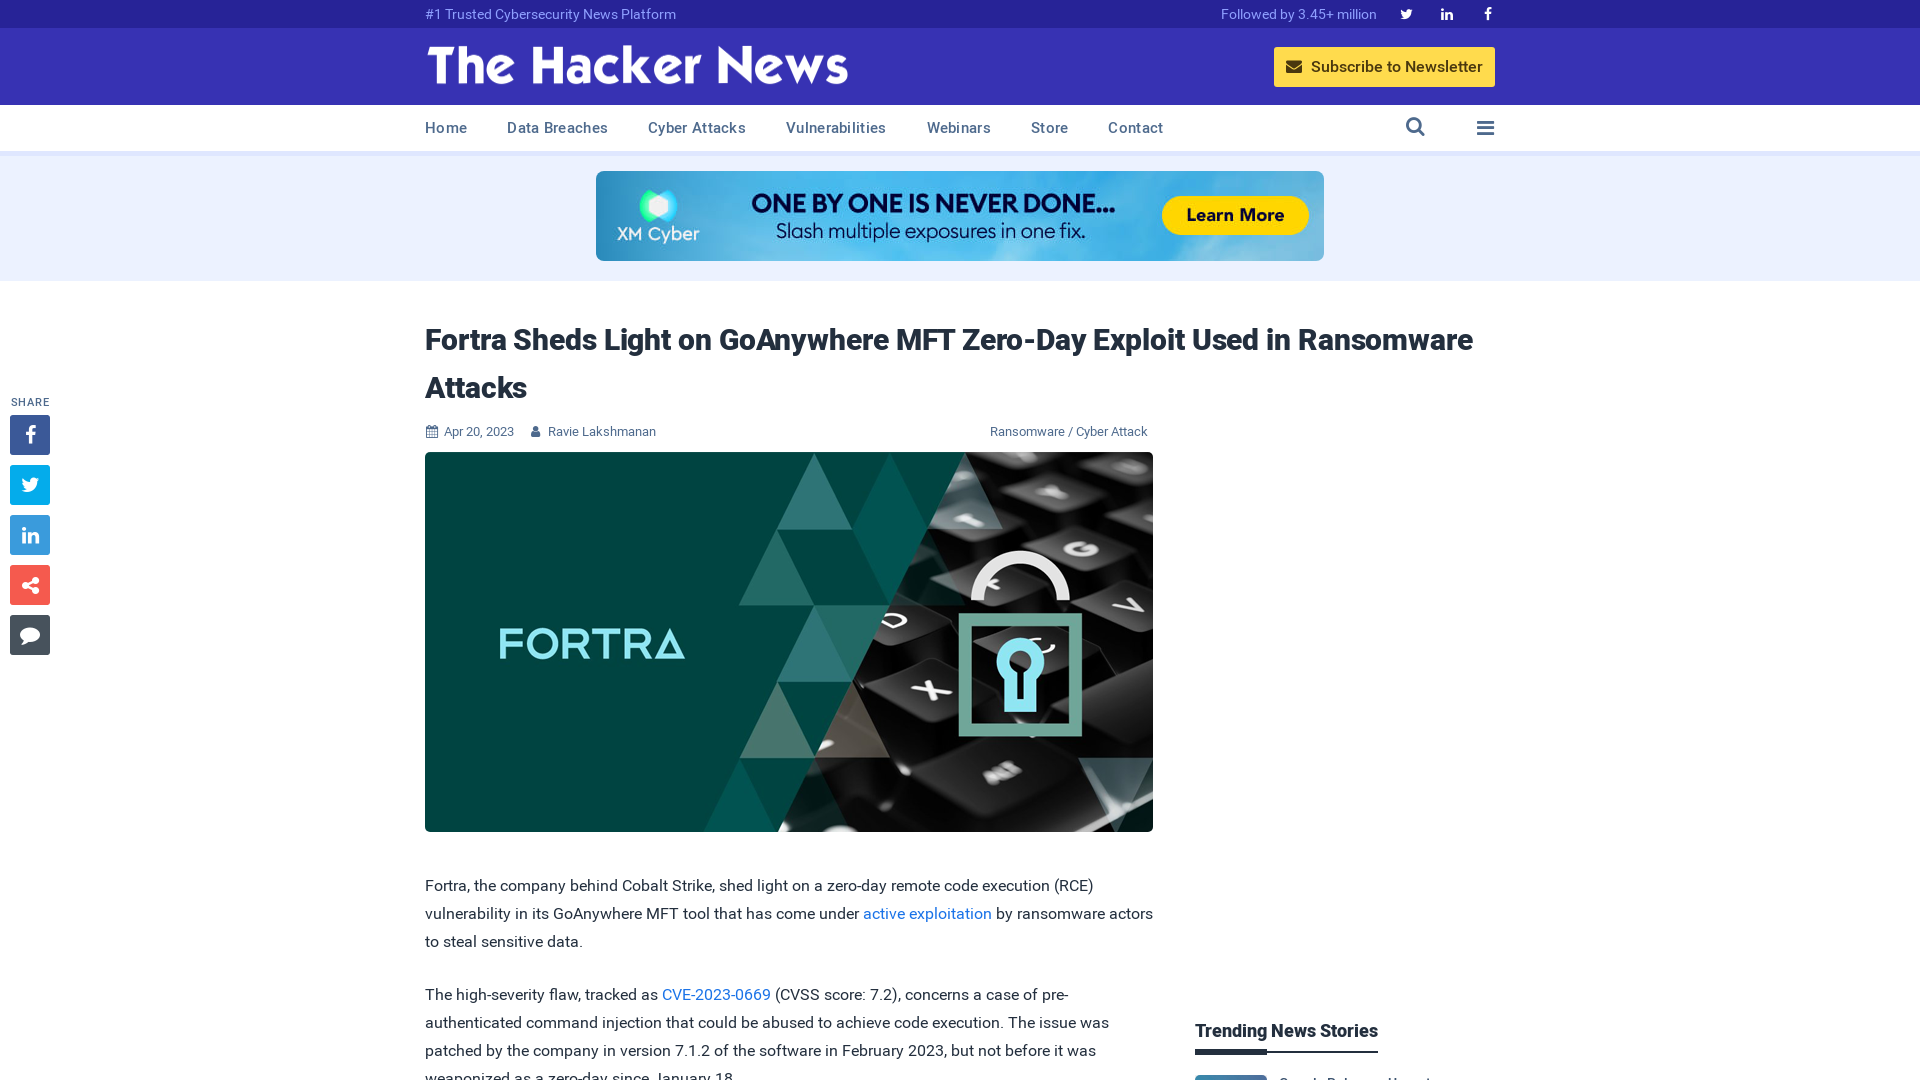Click the Subscribe to Newsletter button
Screen dimensions: 1920x1080
point(1385,66)
